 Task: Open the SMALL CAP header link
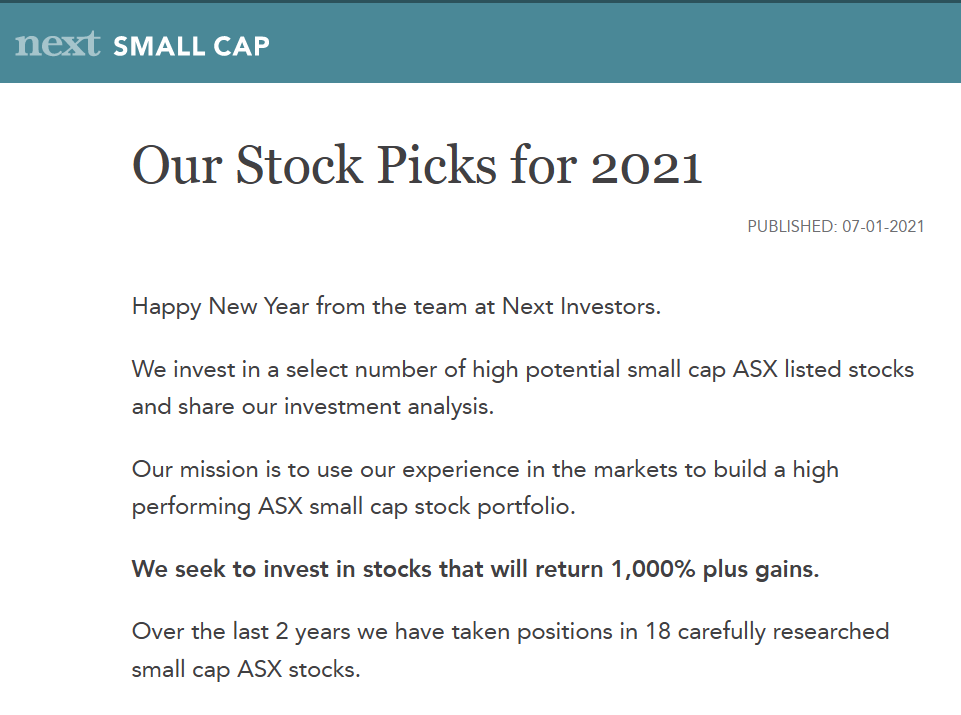pos(191,47)
